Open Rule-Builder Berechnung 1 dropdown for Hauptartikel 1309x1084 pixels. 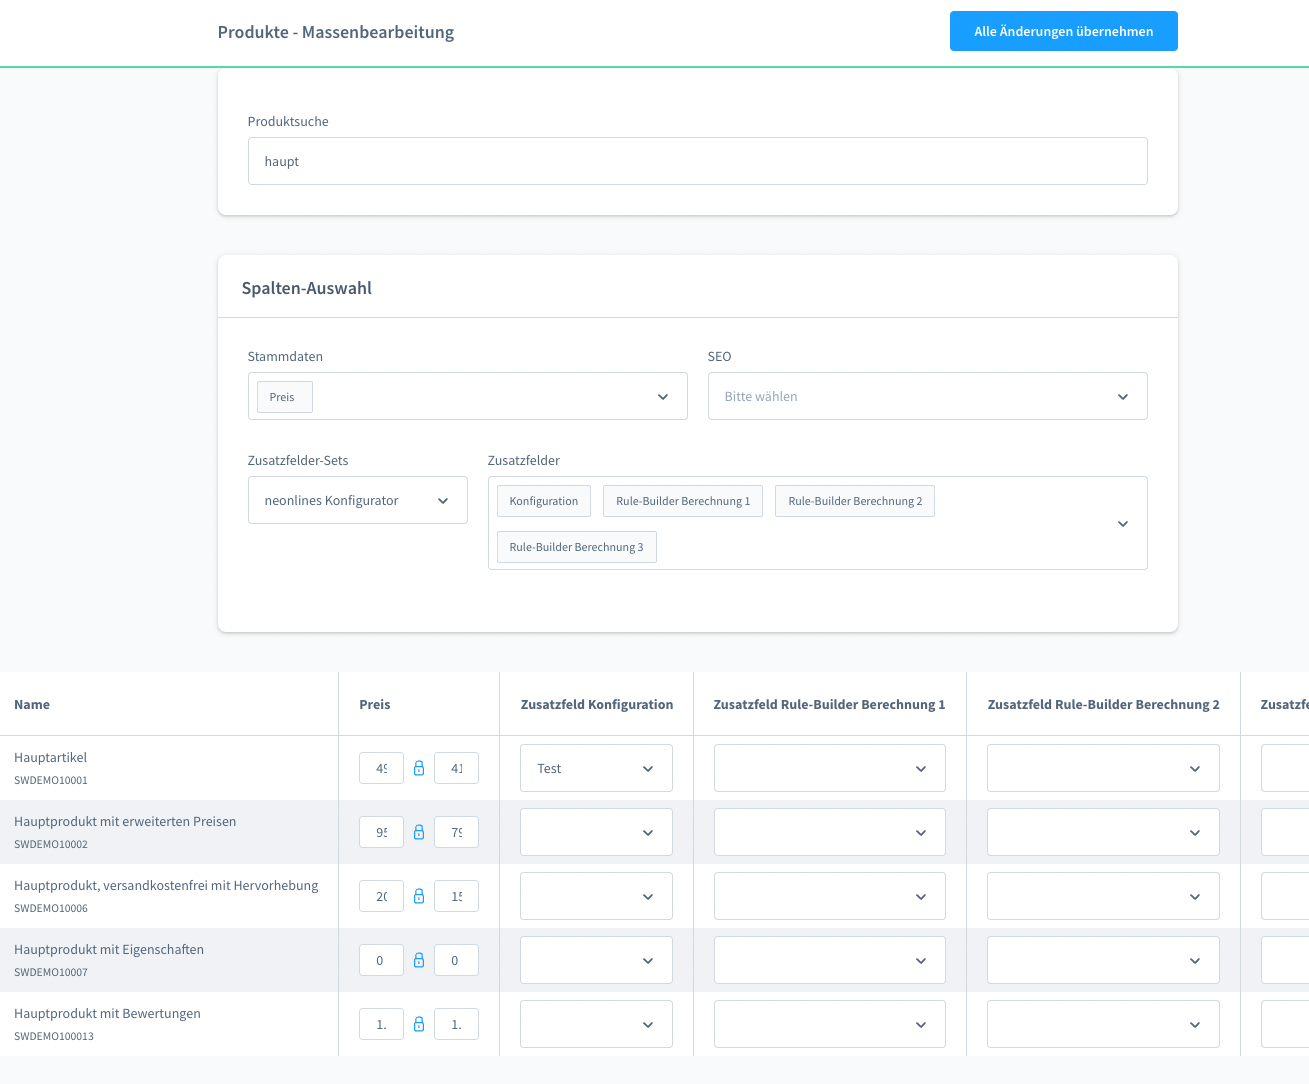click(829, 769)
